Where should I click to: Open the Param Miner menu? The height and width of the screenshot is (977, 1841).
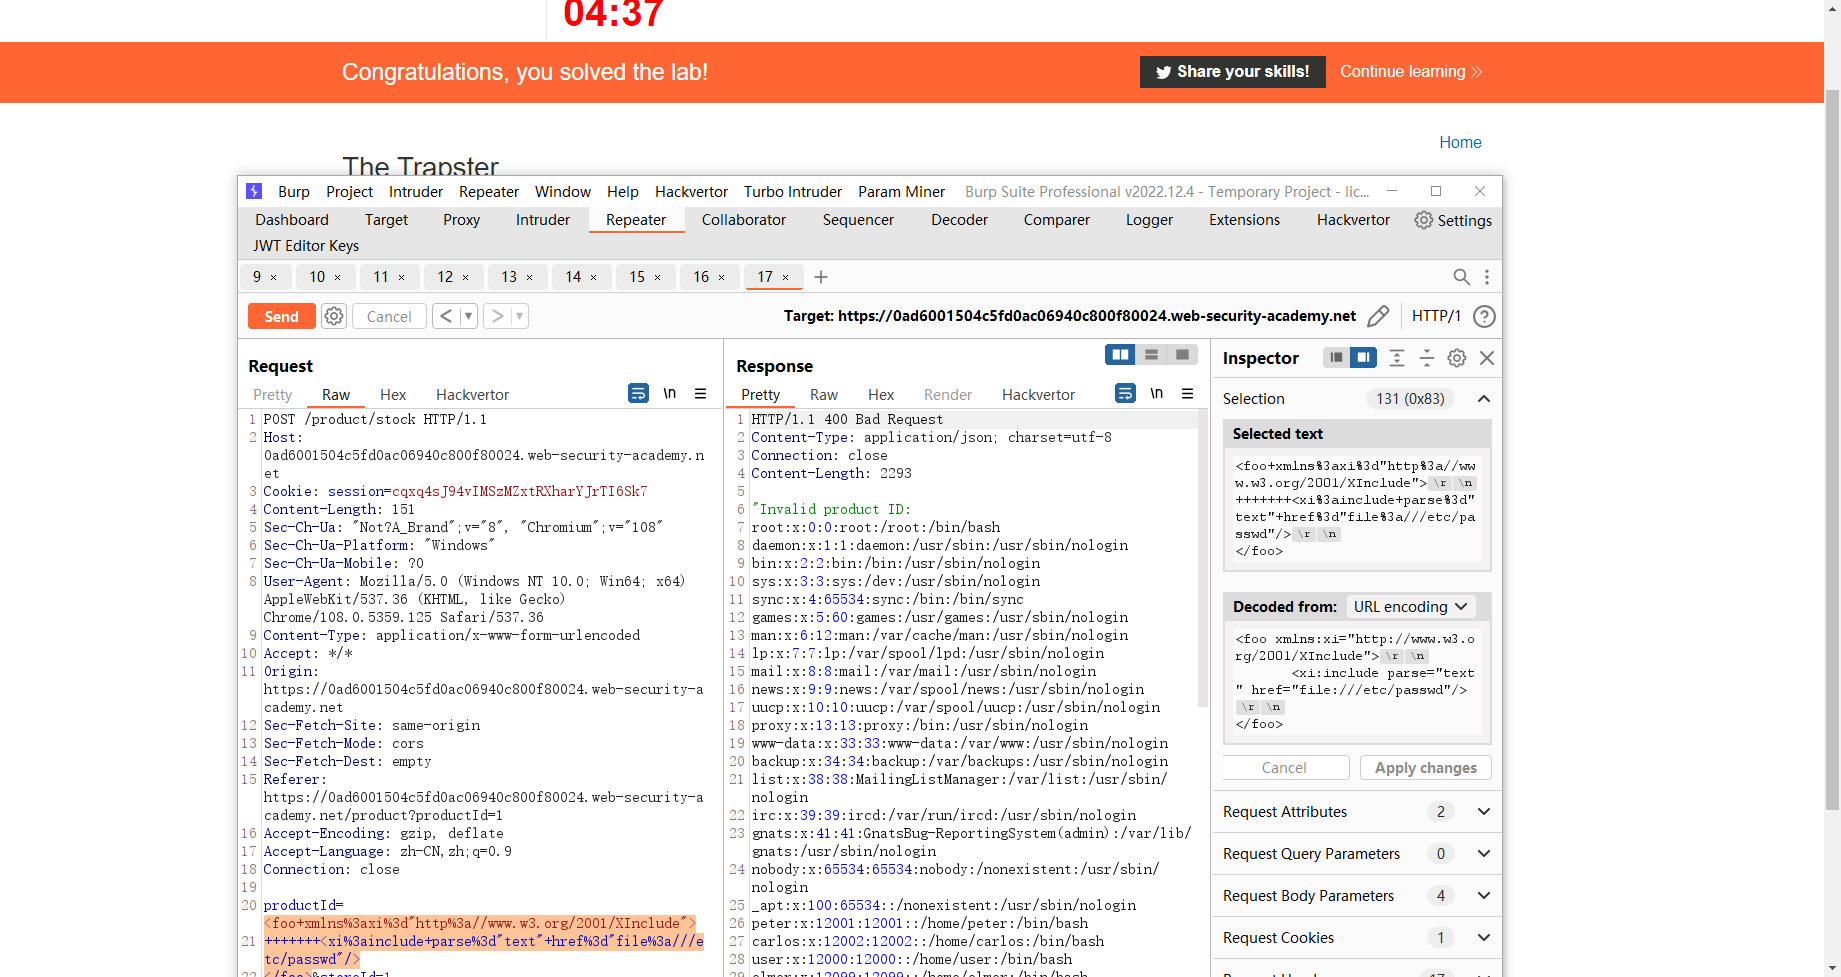click(901, 192)
